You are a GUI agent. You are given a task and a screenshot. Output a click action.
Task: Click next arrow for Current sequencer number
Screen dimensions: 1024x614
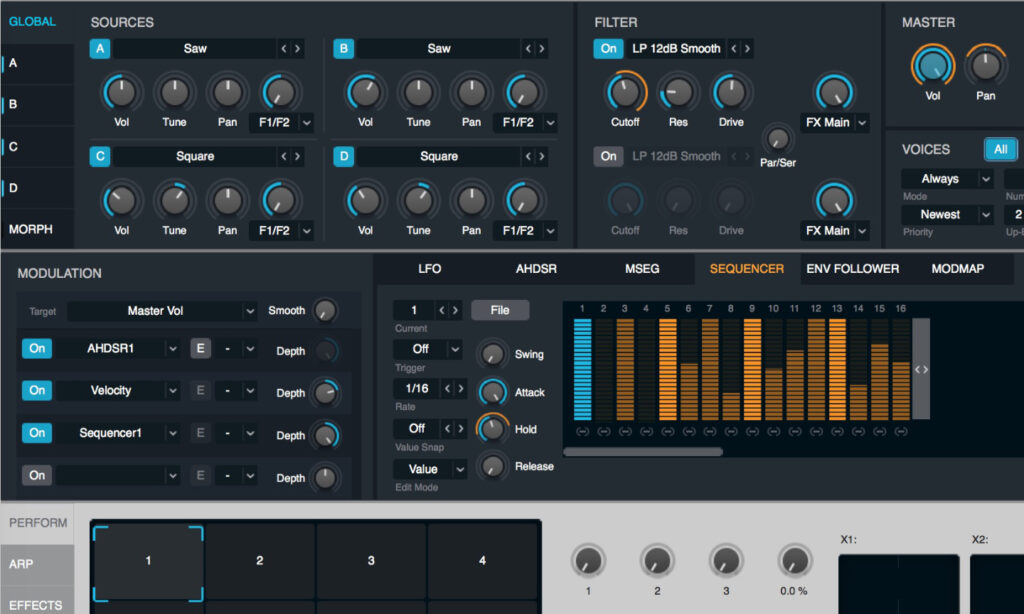click(x=456, y=310)
